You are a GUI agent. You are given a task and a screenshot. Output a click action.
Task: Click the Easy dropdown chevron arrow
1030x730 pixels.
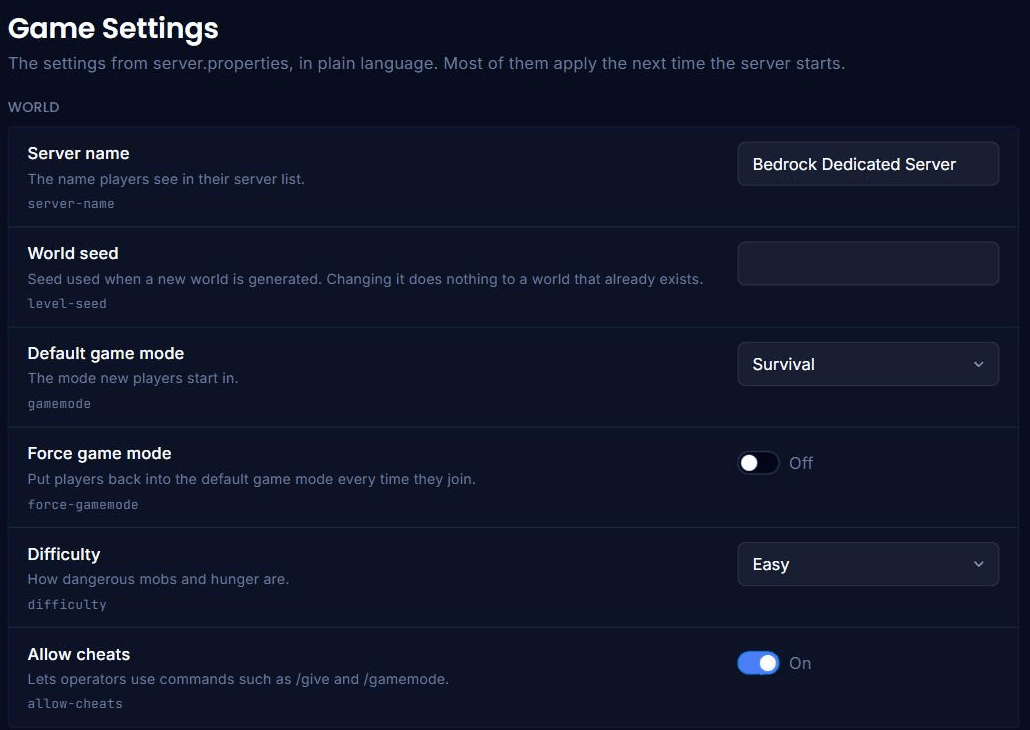[x=978, y=564]
